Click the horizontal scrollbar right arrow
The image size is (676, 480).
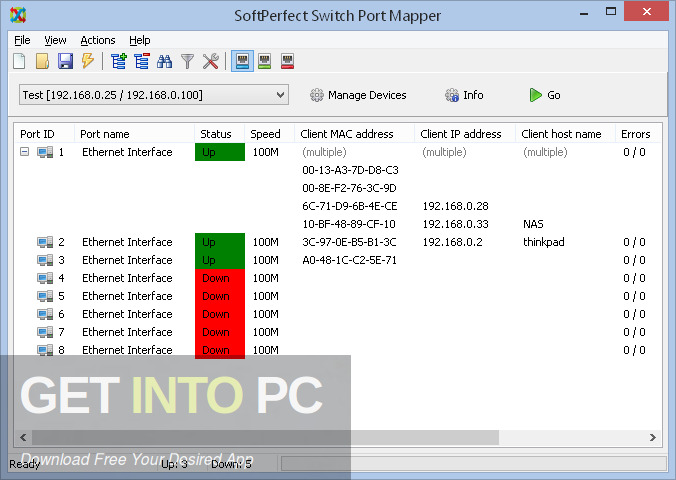tap(653, 437)
